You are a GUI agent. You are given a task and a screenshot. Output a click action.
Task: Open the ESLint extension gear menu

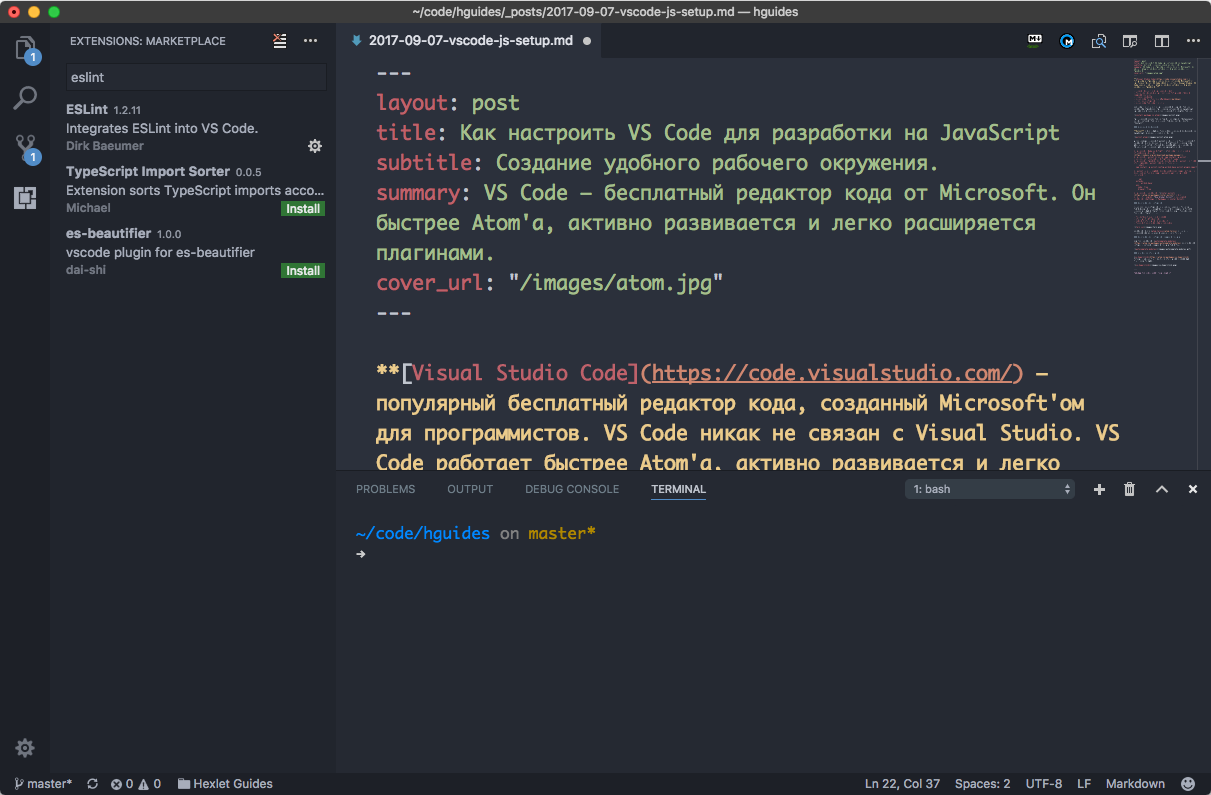pyautogui.click(x=314, y=146)
